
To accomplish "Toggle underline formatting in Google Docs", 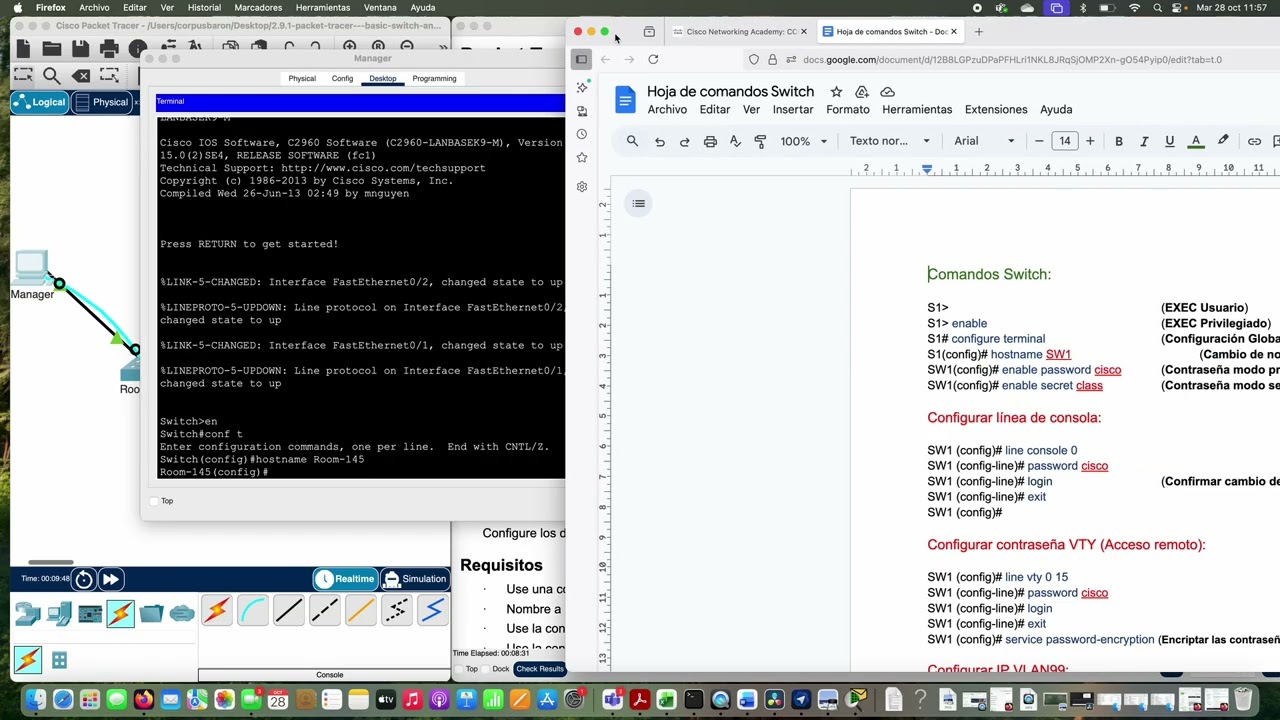I will pos(1169,141).
